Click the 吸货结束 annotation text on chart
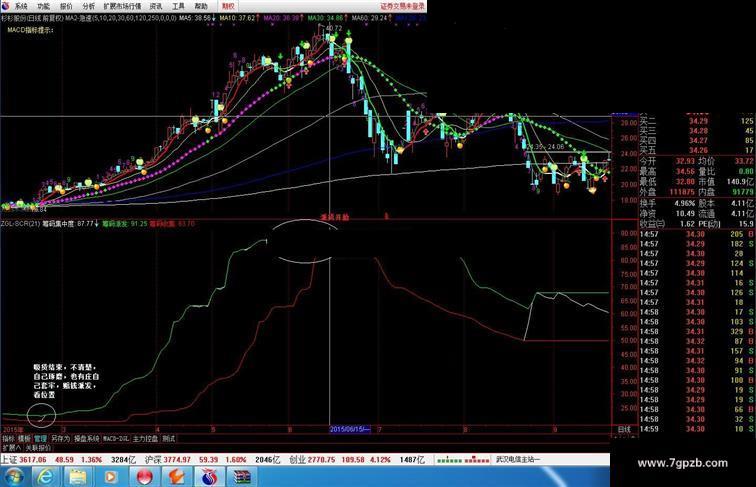 click(x=66, y=381)
